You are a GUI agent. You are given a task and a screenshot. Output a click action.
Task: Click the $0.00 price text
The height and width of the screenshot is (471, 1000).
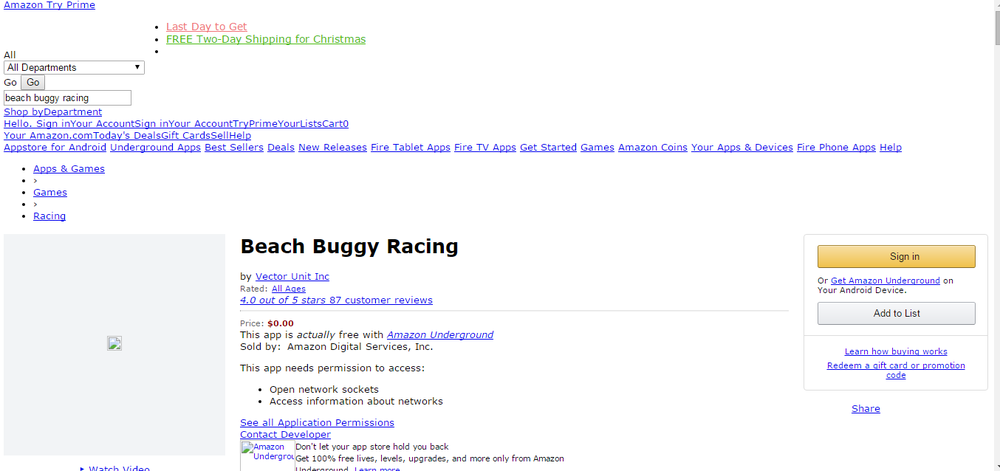(x=281, y=323)
